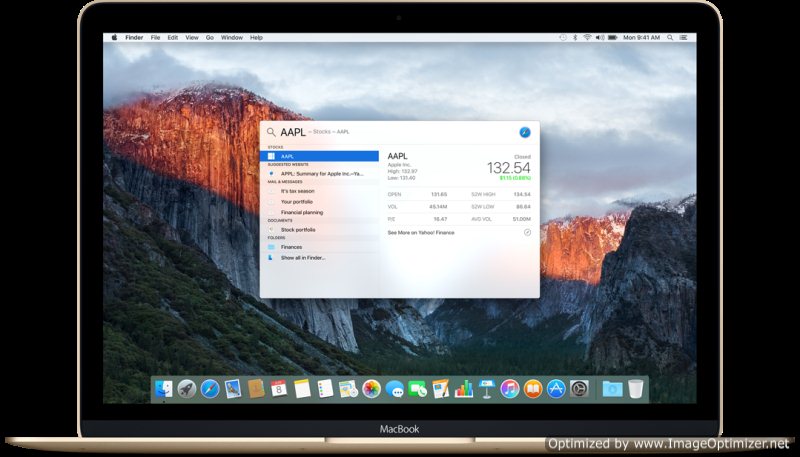Click the Mon 9:41 AM clock

tap(641, 38)
